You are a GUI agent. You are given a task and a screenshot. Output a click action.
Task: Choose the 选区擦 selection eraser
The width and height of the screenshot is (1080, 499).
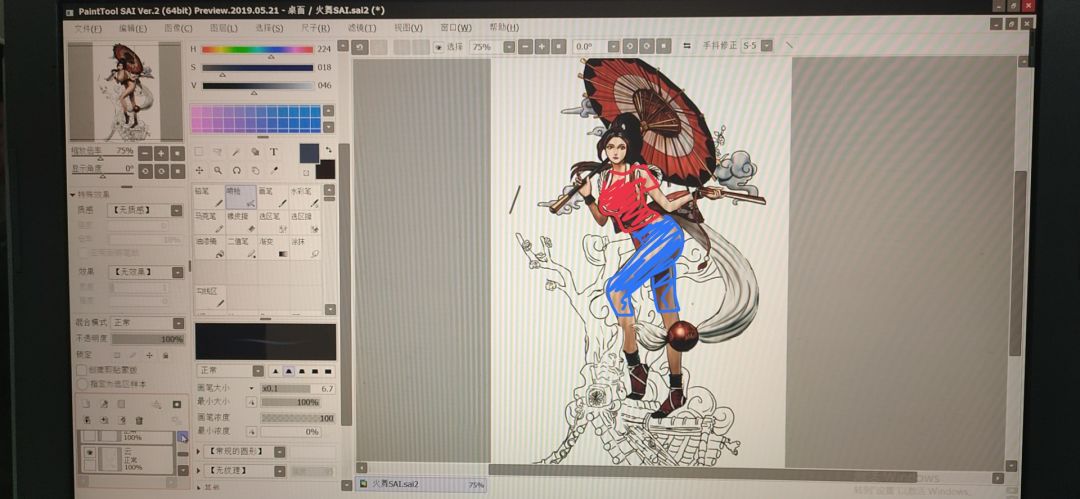pos(304,222)
